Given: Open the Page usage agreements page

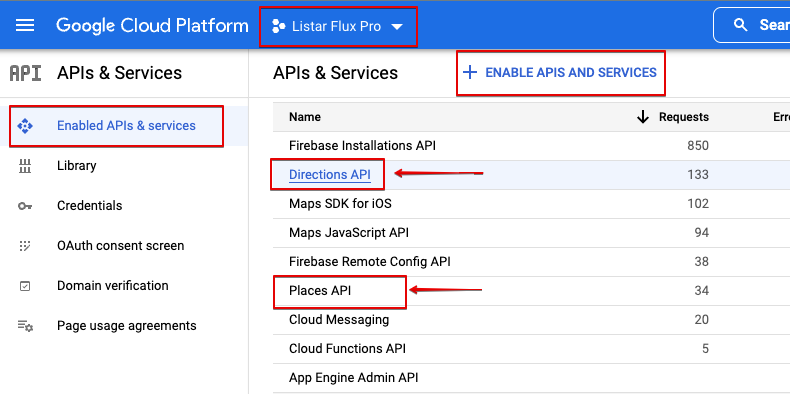Looking at the screenshot, I should tap(126, 325).
